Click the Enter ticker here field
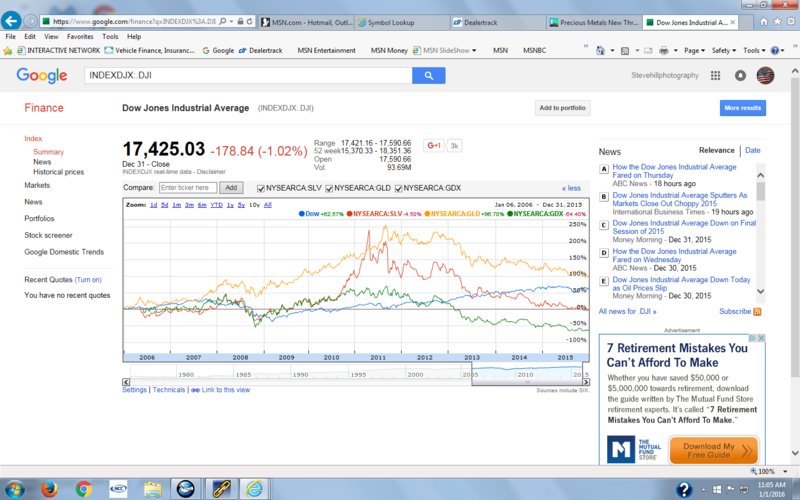The height and width of the screenshot is (500, 800). pos(188,188)
